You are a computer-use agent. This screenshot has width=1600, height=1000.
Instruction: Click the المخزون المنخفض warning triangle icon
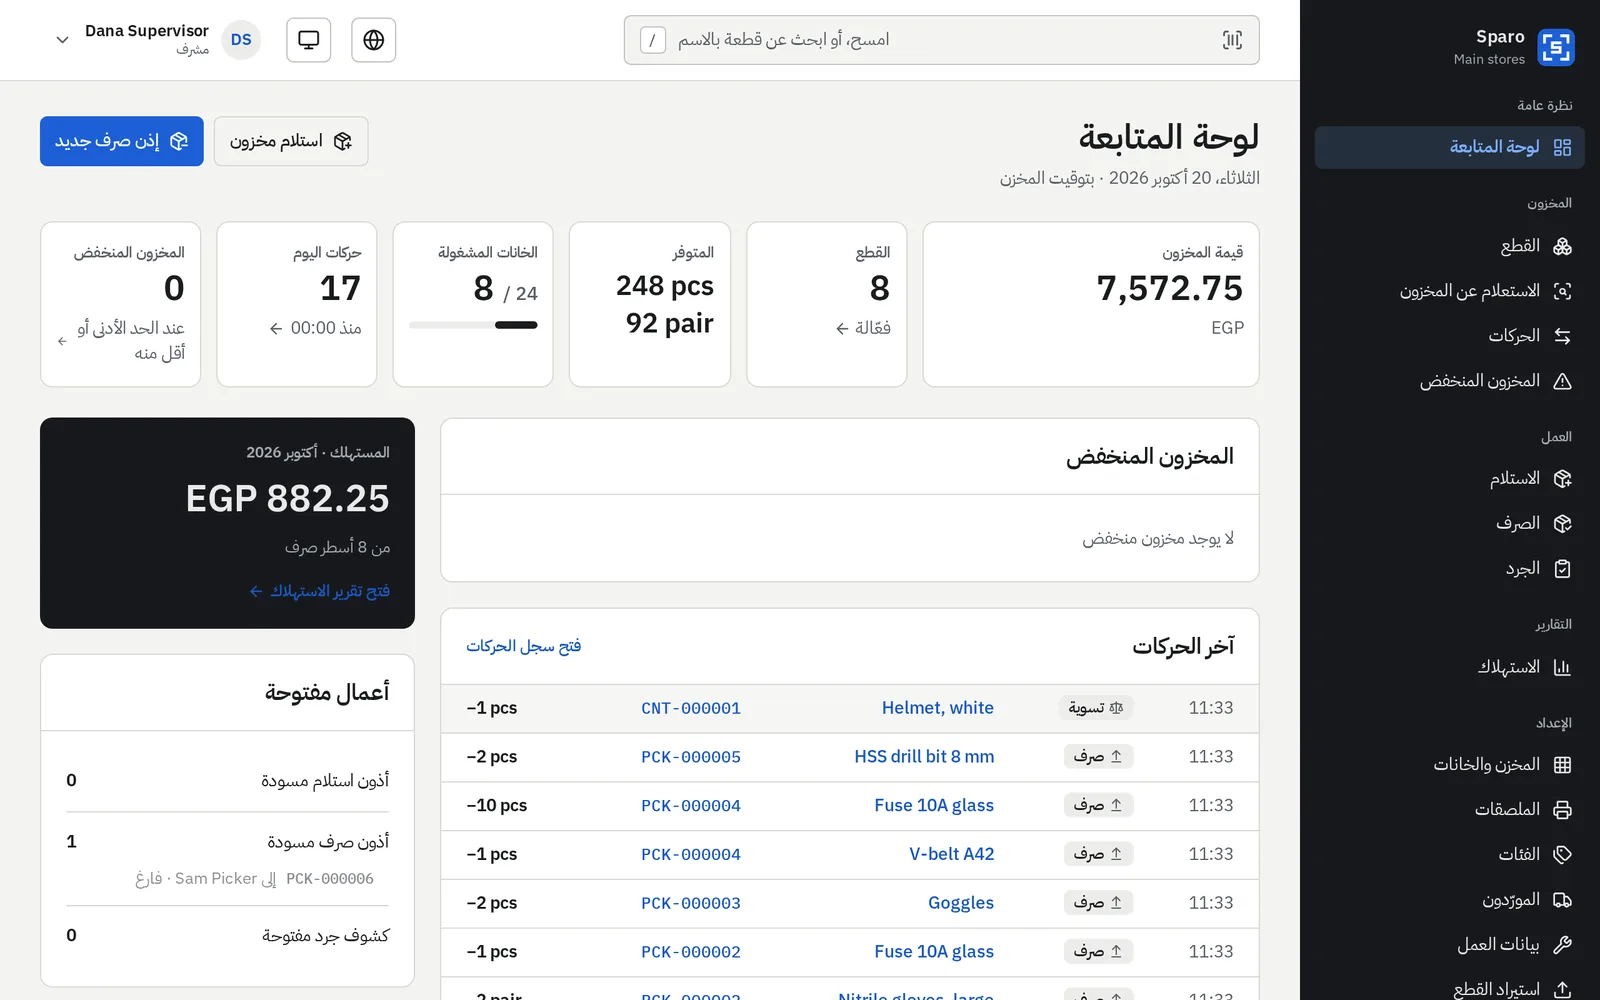(1562, 381)
